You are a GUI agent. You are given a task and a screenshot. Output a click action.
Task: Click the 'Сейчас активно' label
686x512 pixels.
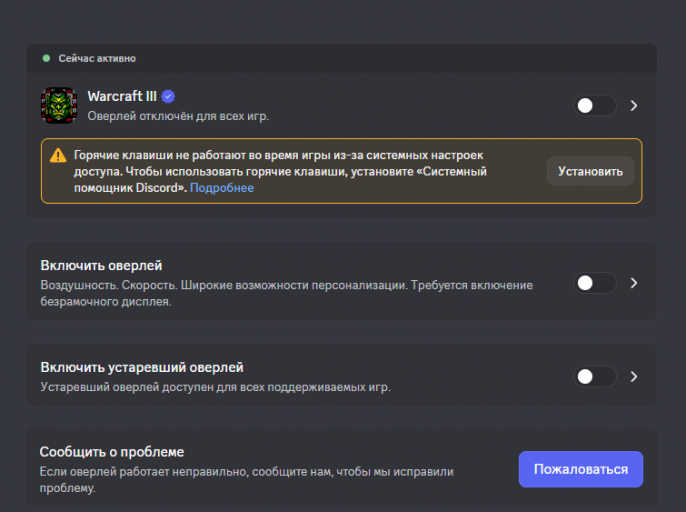pyautogui.click(x=97, y=58)
